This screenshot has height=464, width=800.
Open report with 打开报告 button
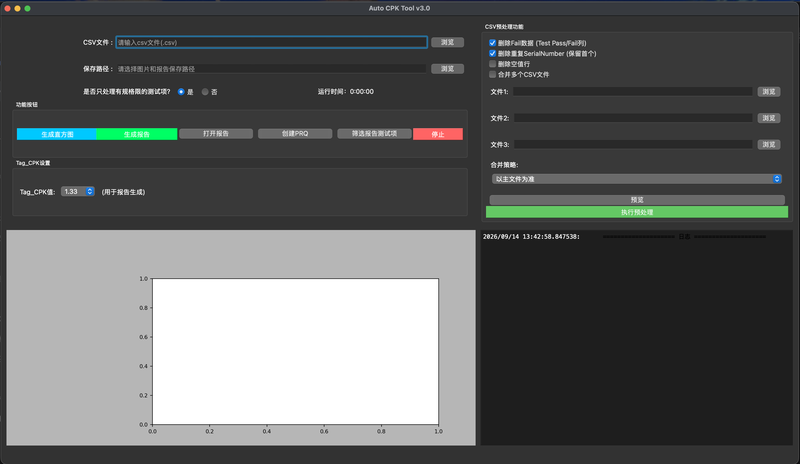216,134
